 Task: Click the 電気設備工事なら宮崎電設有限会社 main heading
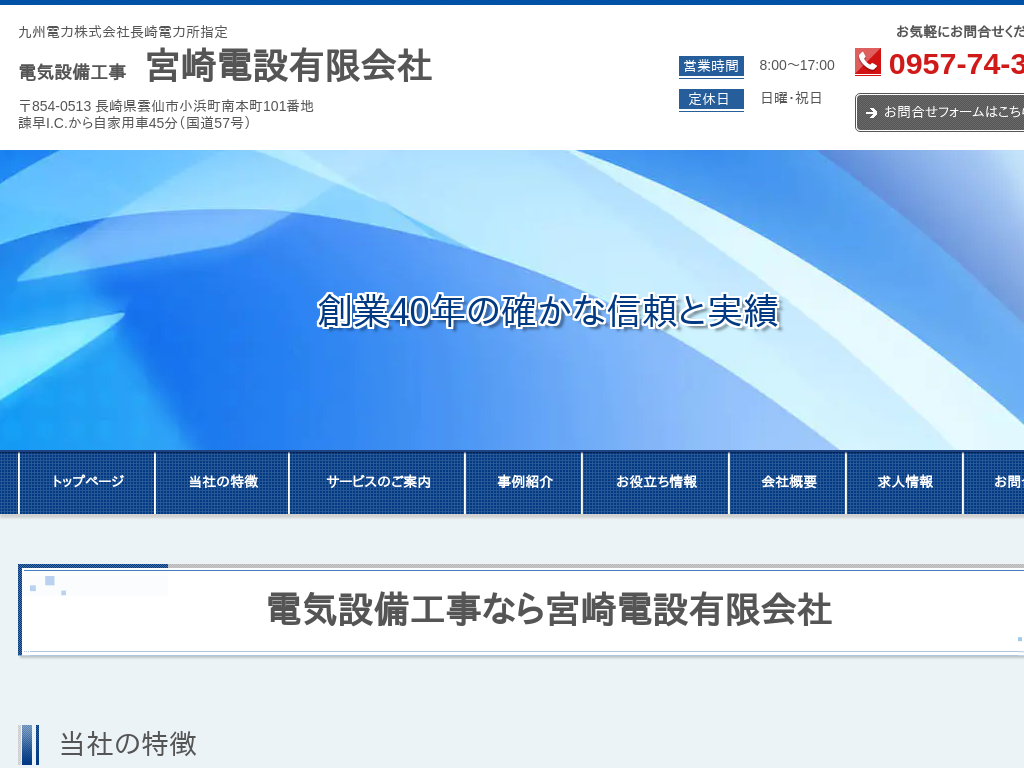click(x=548, y=609)
